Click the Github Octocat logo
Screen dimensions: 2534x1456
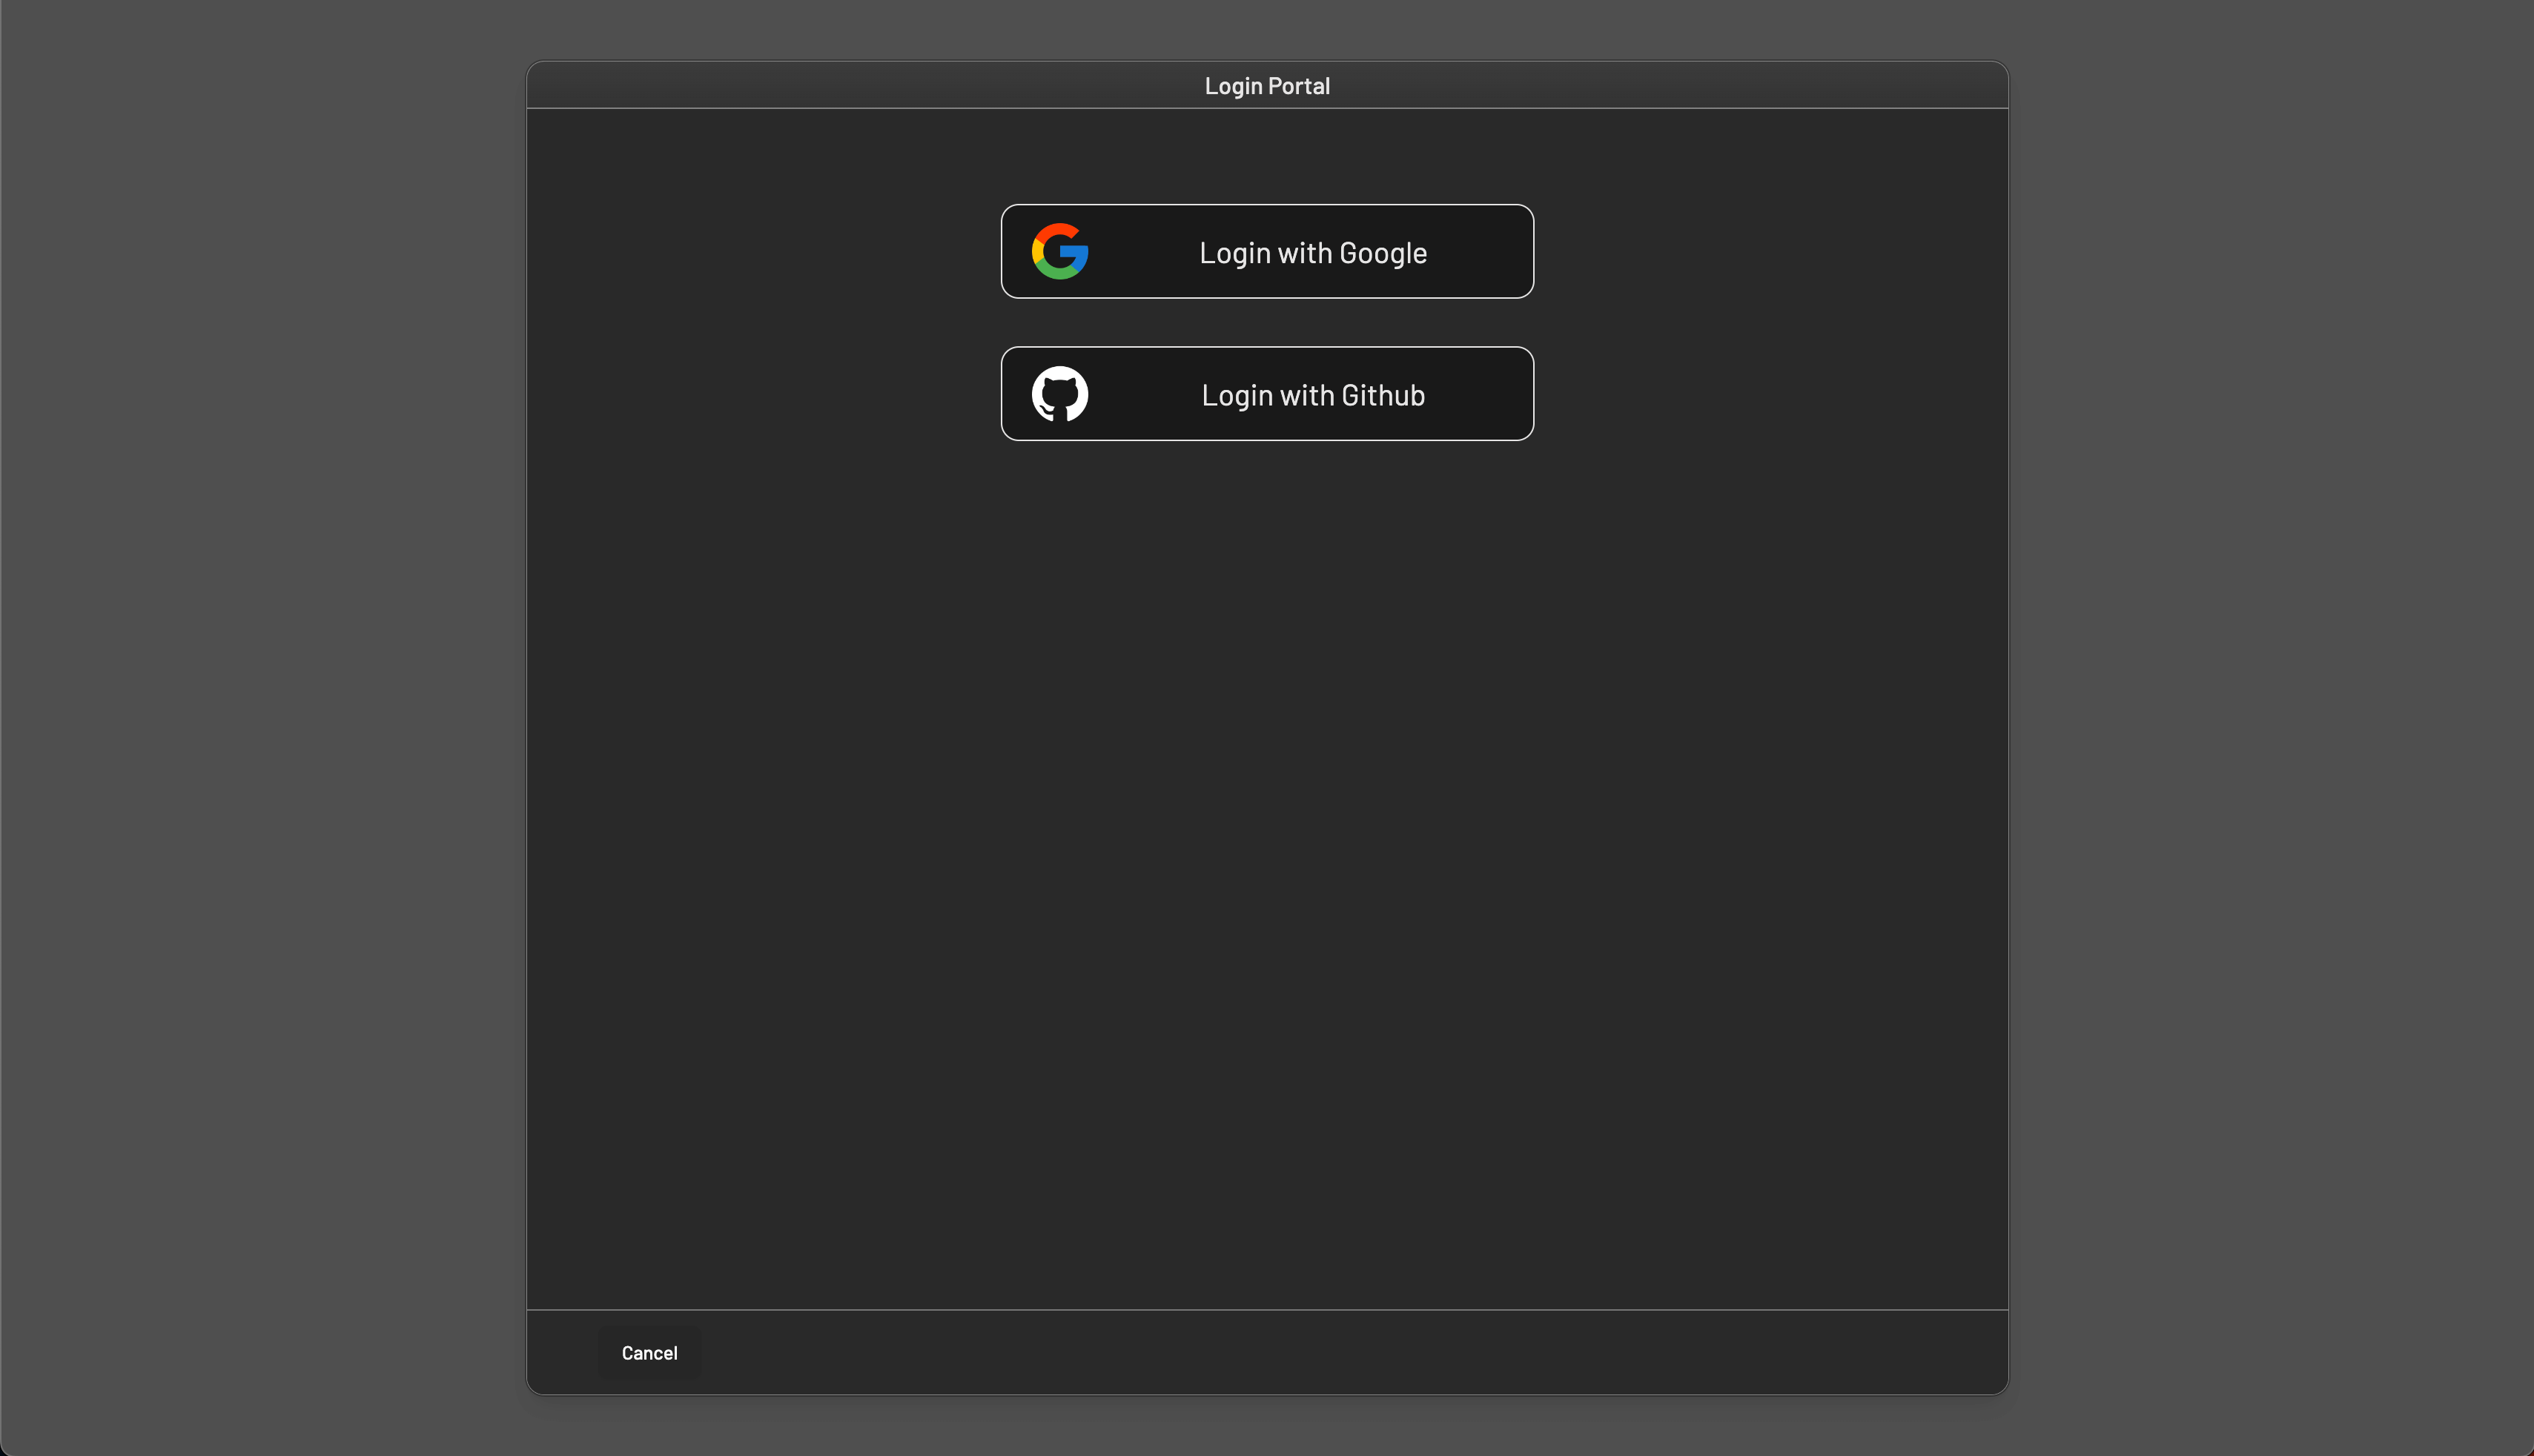click(1059, 394)
